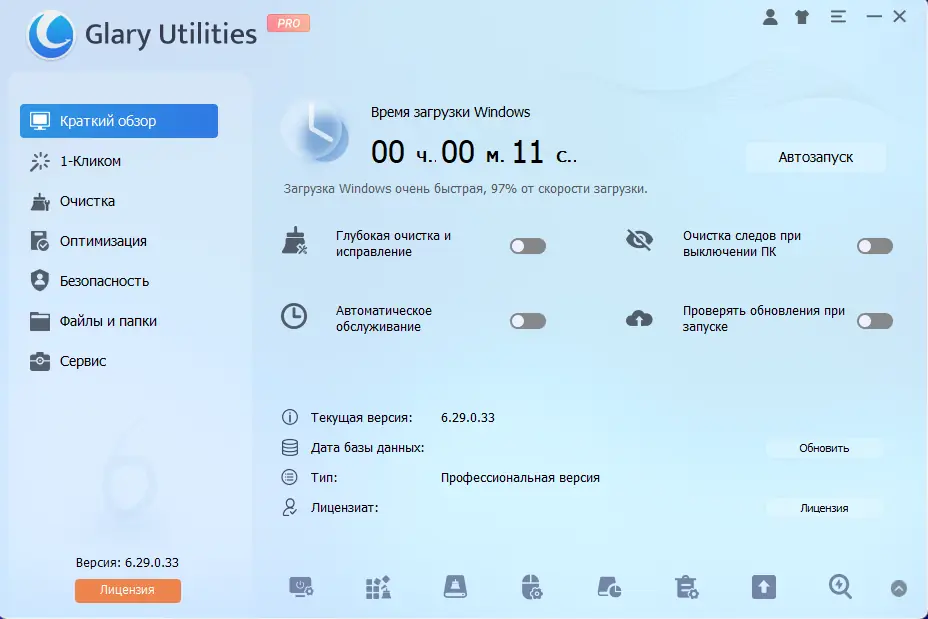Enable Автоматическое обслуживание
The height and width of the screenshot is (619, 928).
click(x=527, y=321)
